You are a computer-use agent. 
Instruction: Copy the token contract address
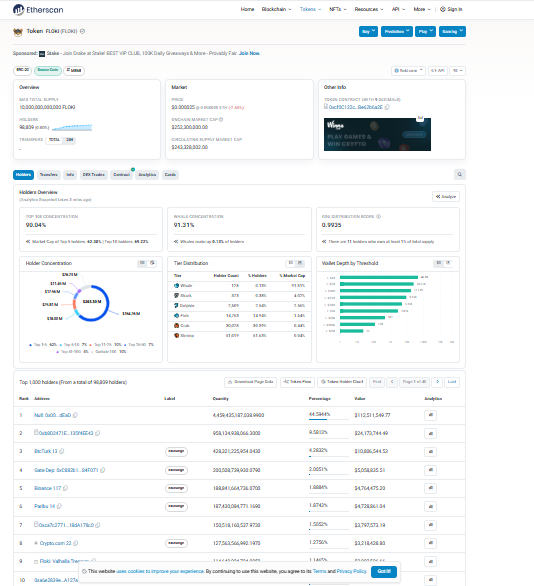pos(387,107)
